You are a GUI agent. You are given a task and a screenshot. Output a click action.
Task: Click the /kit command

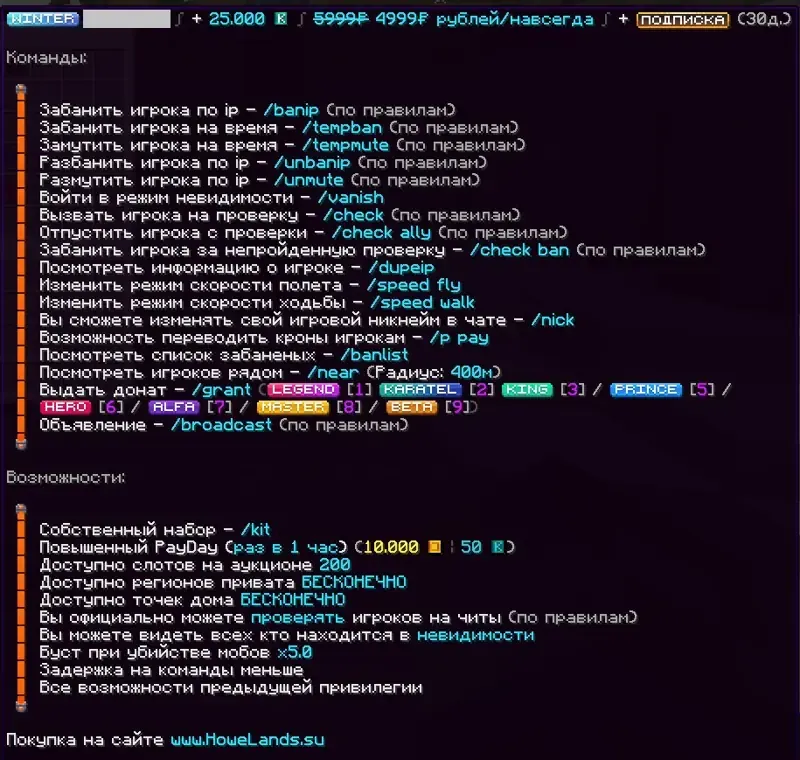(256, 529)
